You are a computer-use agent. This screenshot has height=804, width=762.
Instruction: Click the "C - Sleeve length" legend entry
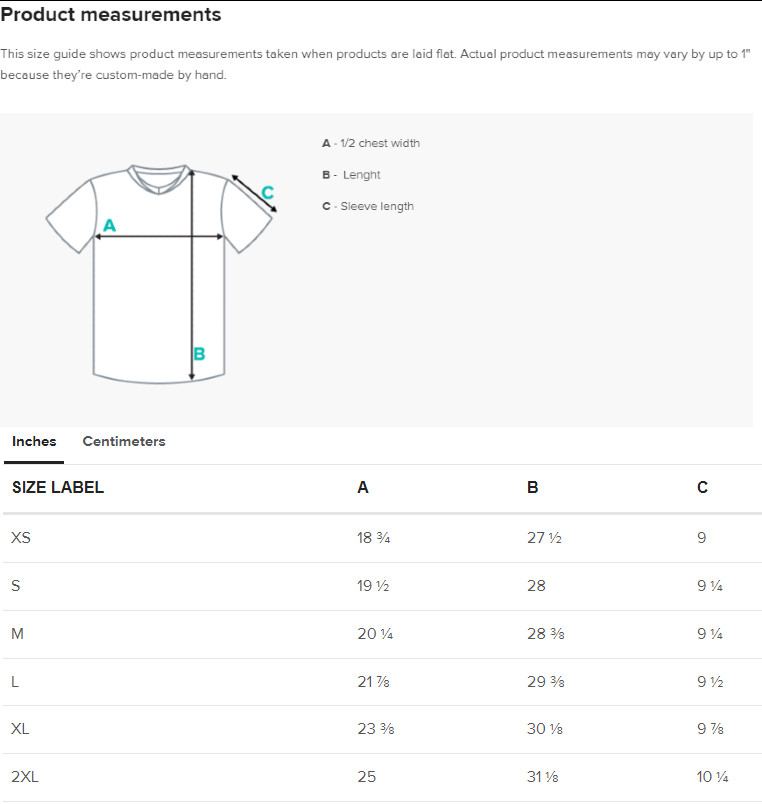coord(368,206)
